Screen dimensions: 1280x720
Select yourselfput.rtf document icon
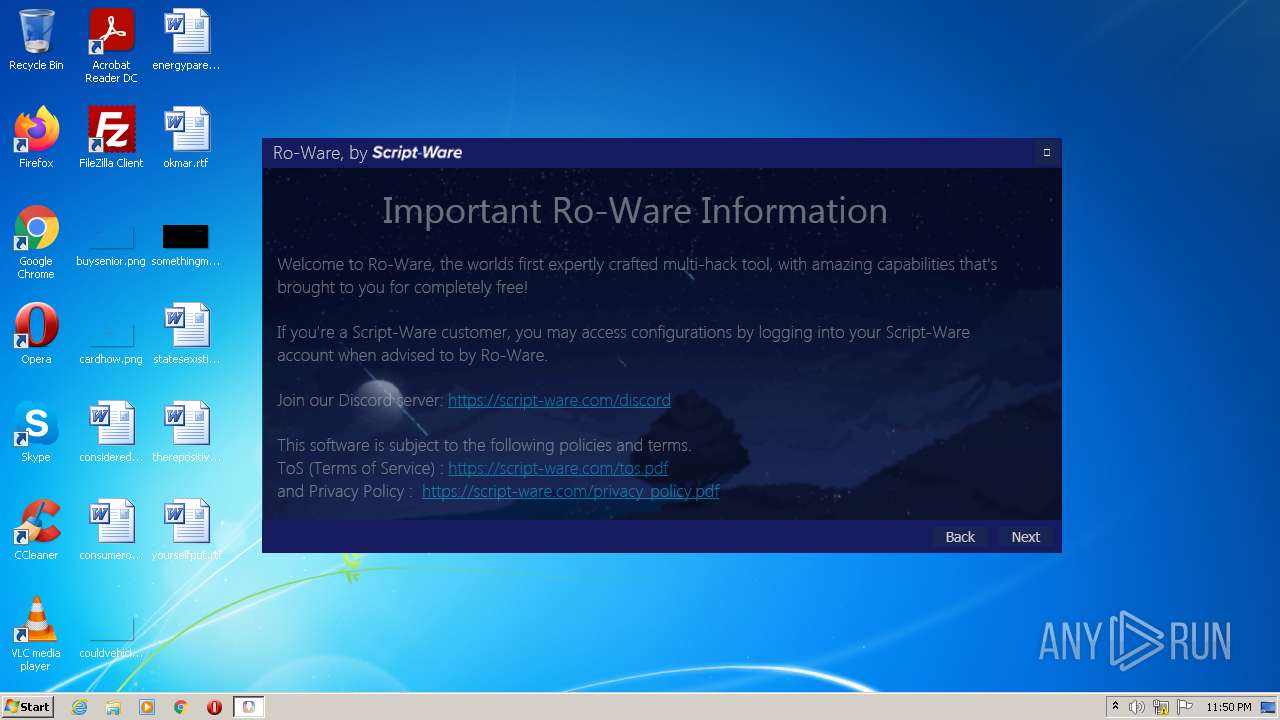[x=186, y=530]
